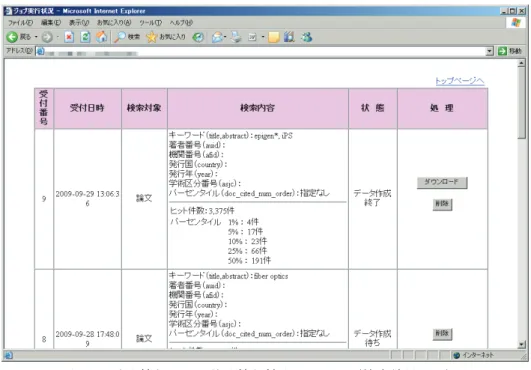Open the Messenger people icon
531x370 pixels.
click(x=307, y=37)
